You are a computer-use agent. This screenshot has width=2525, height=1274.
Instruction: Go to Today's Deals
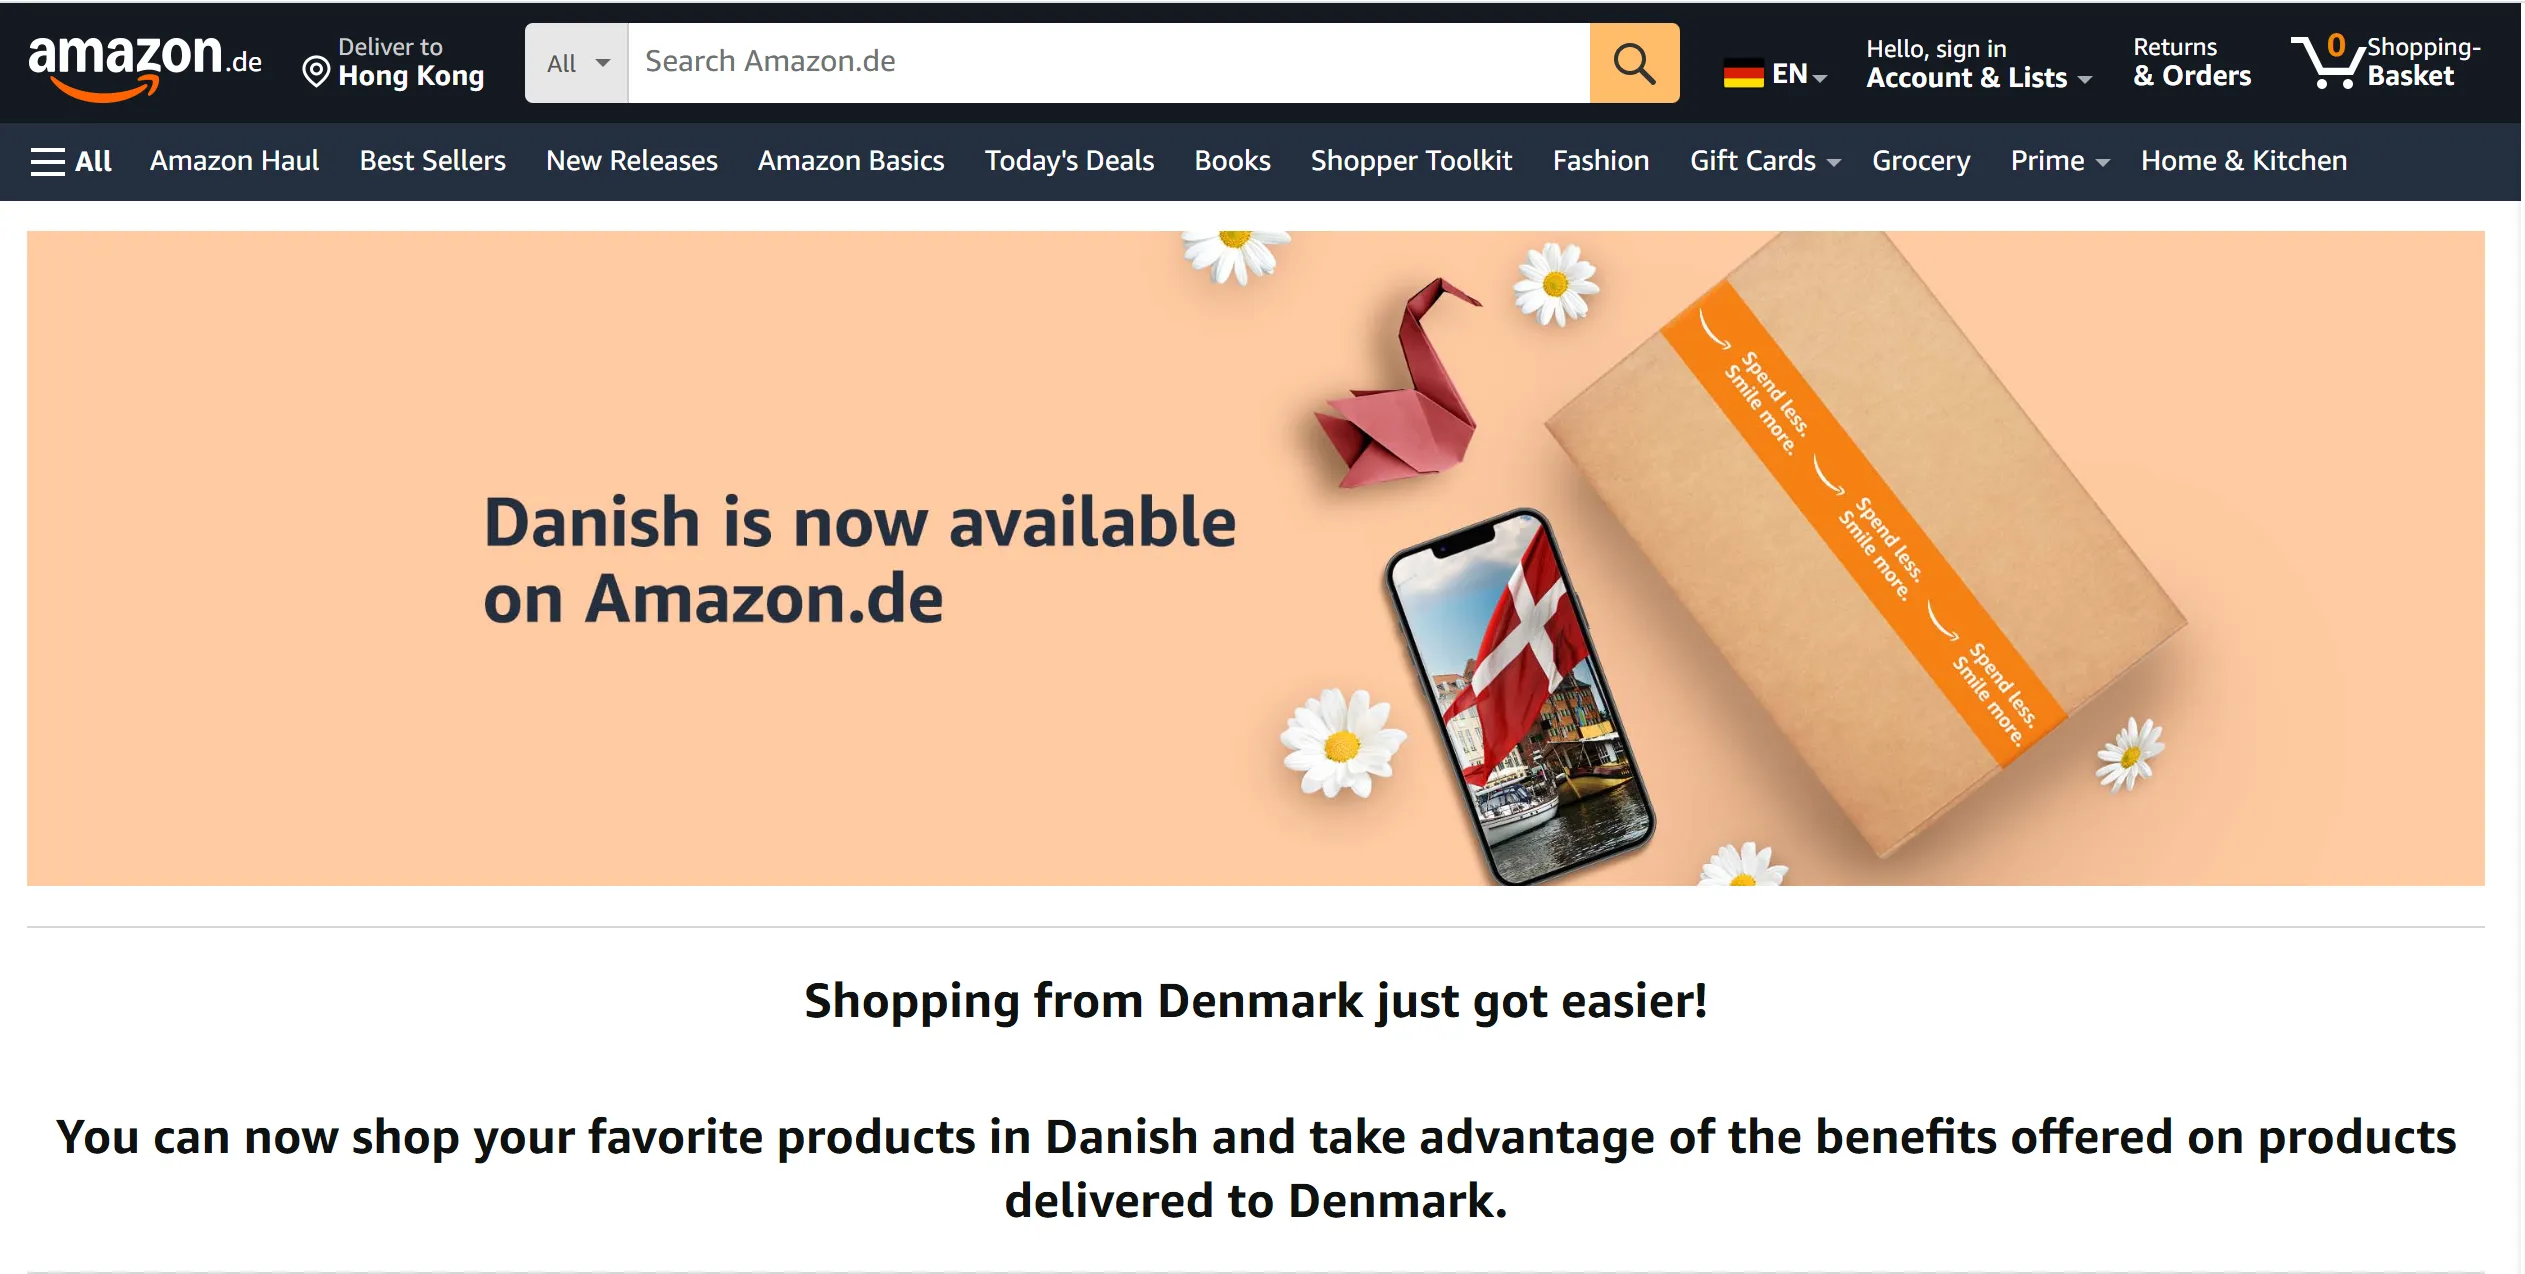pos(1069,161)
